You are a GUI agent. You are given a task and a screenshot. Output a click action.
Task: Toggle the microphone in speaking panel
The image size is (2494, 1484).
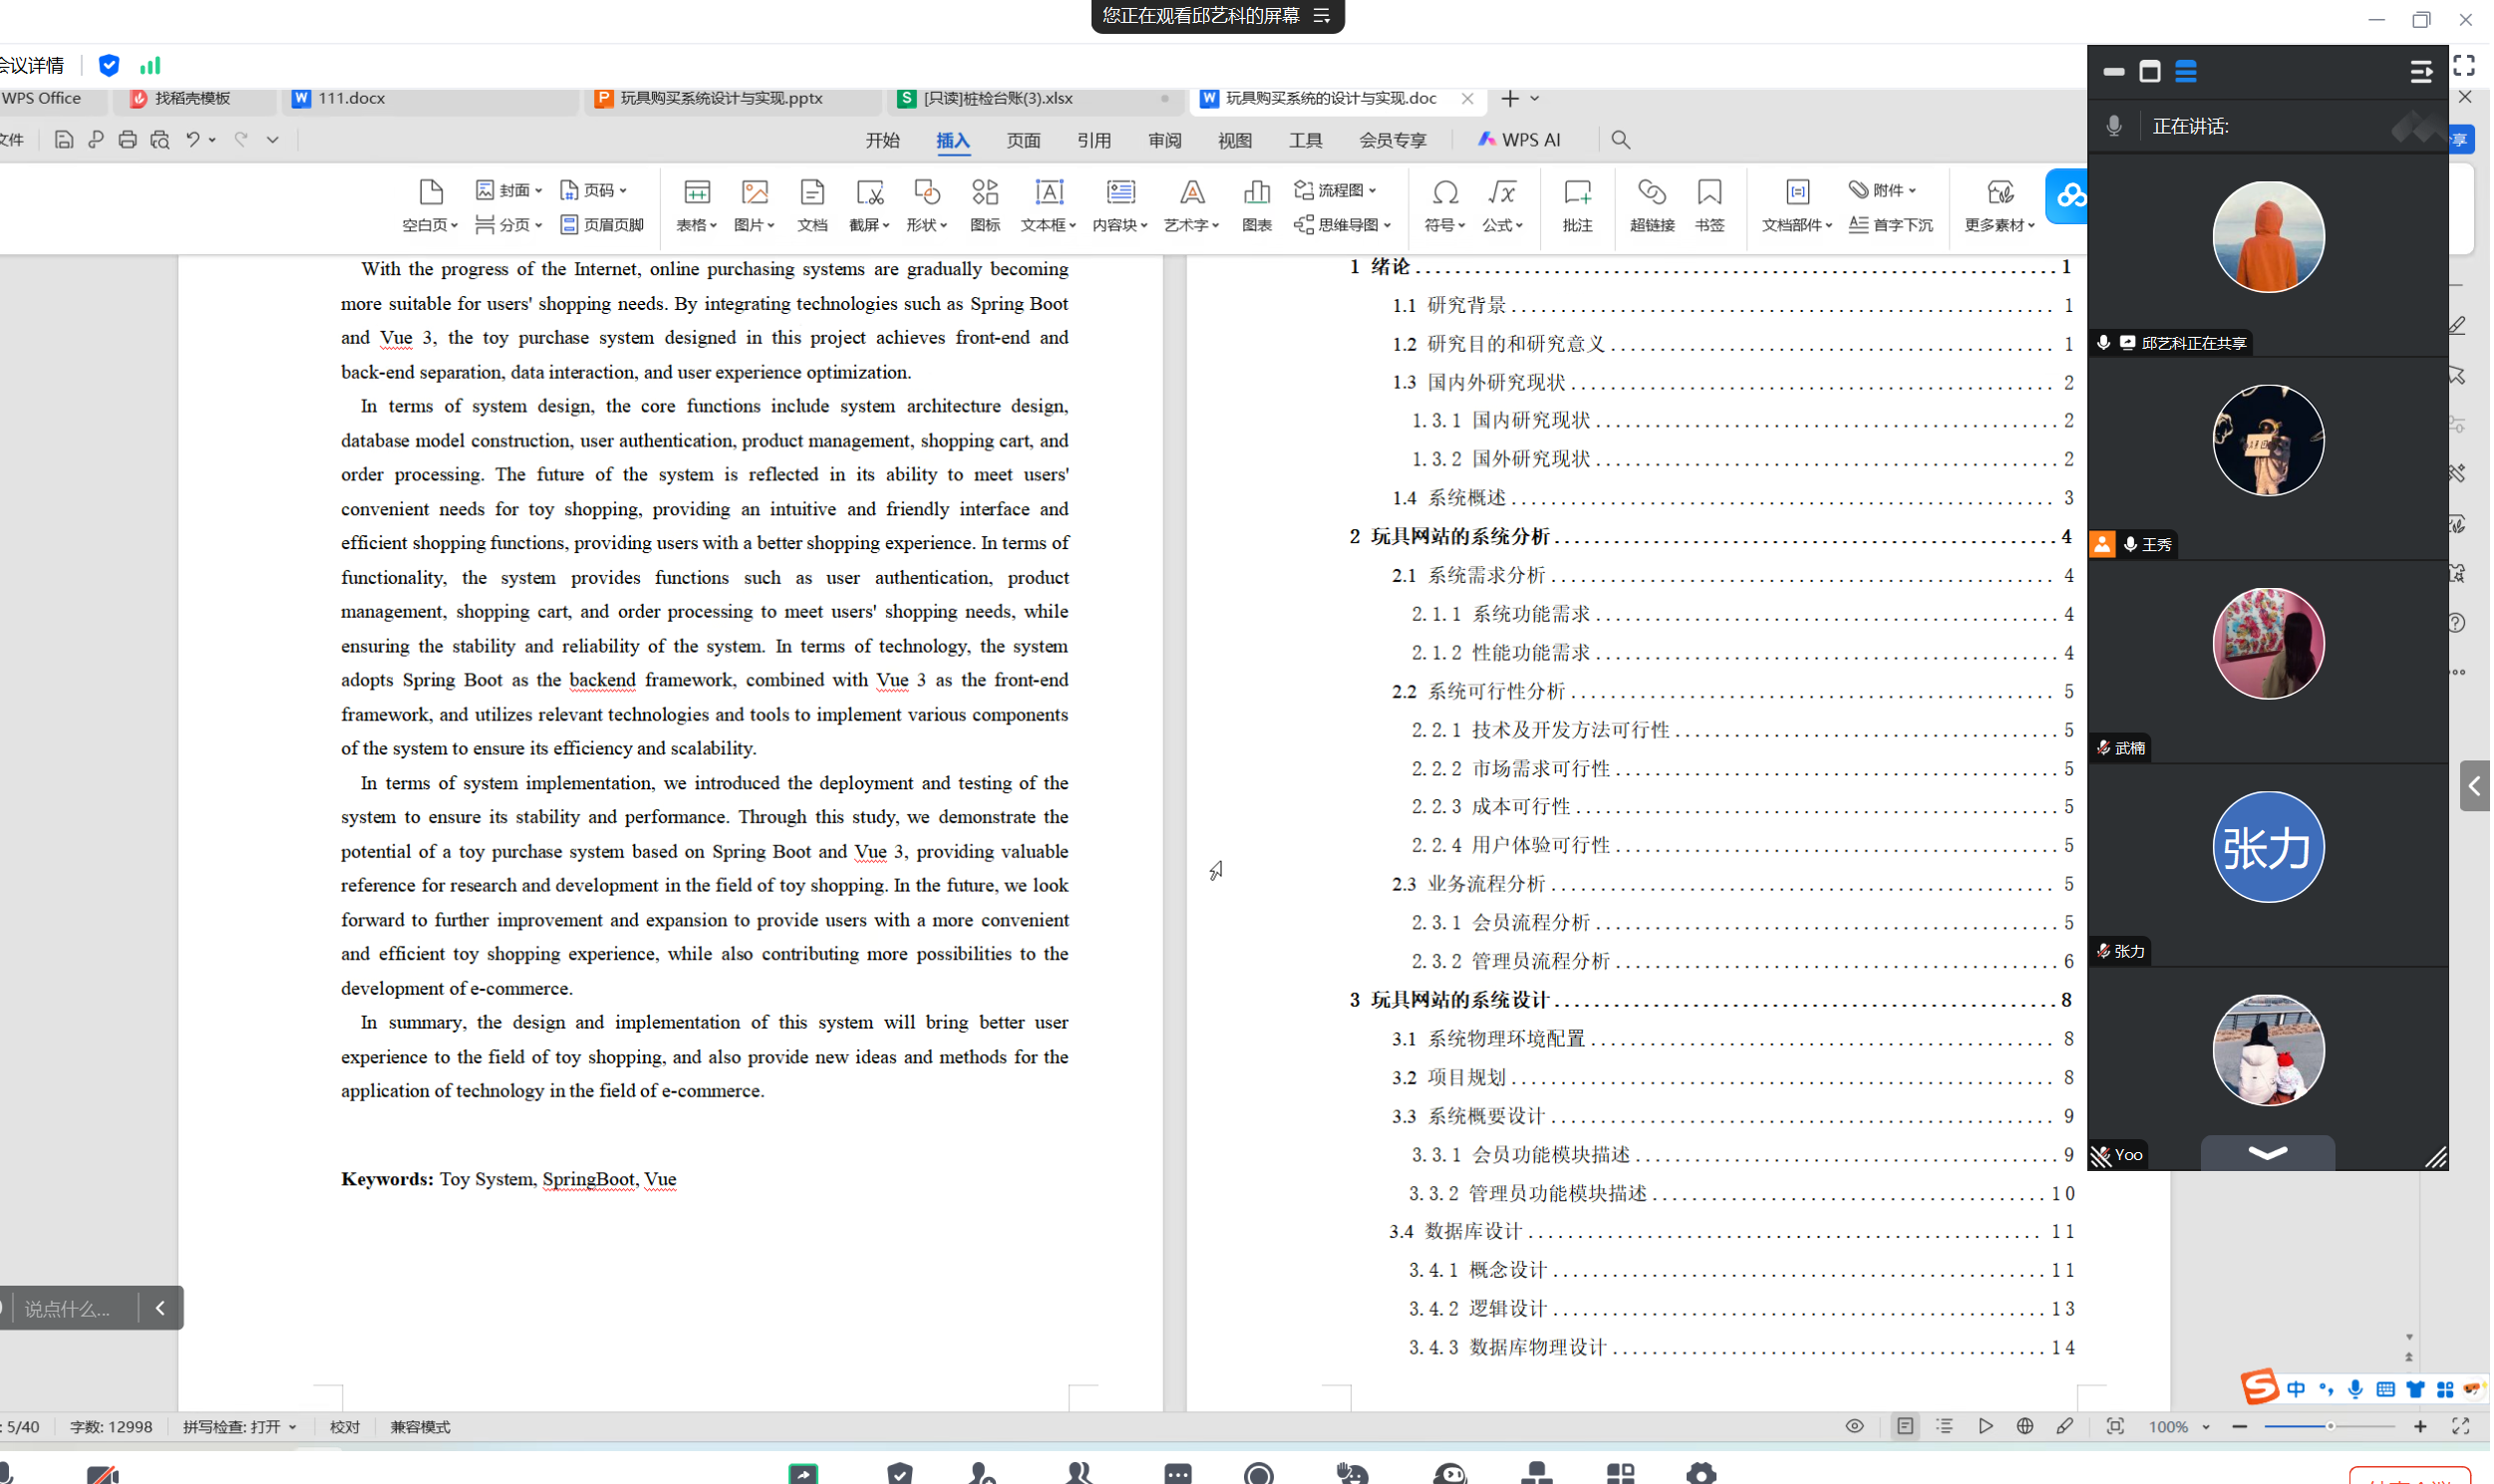tap(2113, 127)
